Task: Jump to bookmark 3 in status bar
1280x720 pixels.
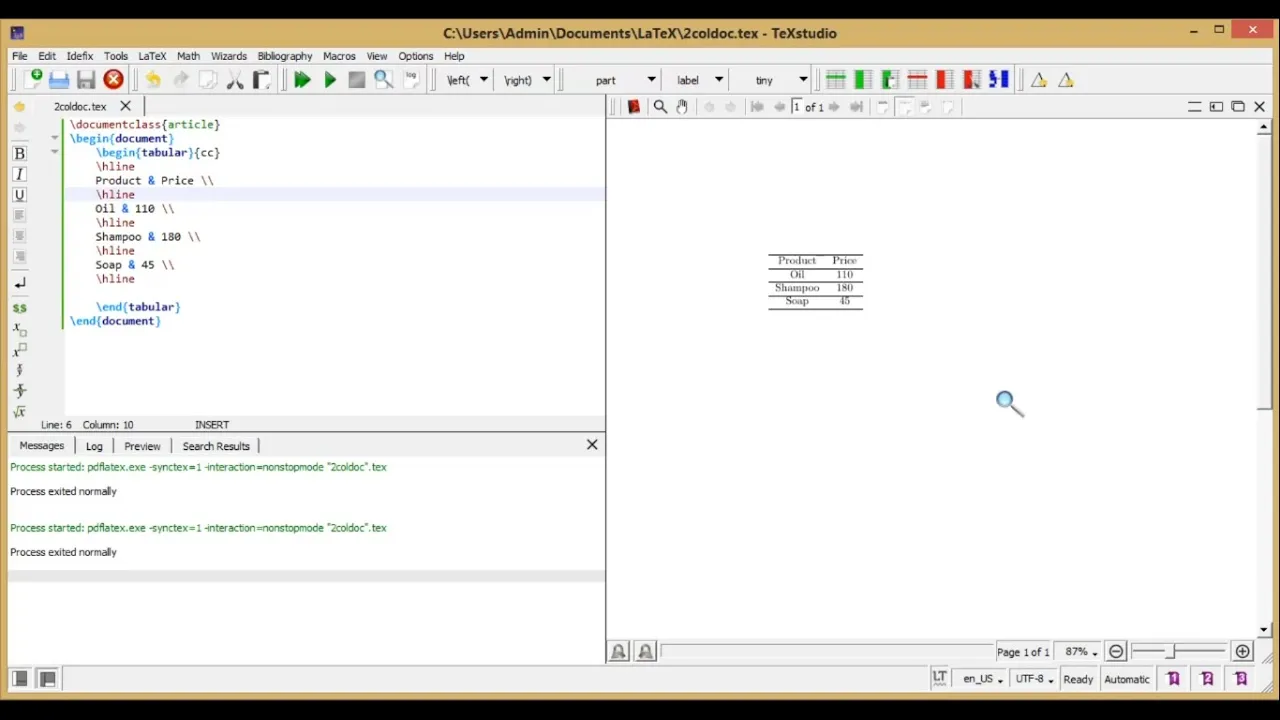Action: 1241,679
